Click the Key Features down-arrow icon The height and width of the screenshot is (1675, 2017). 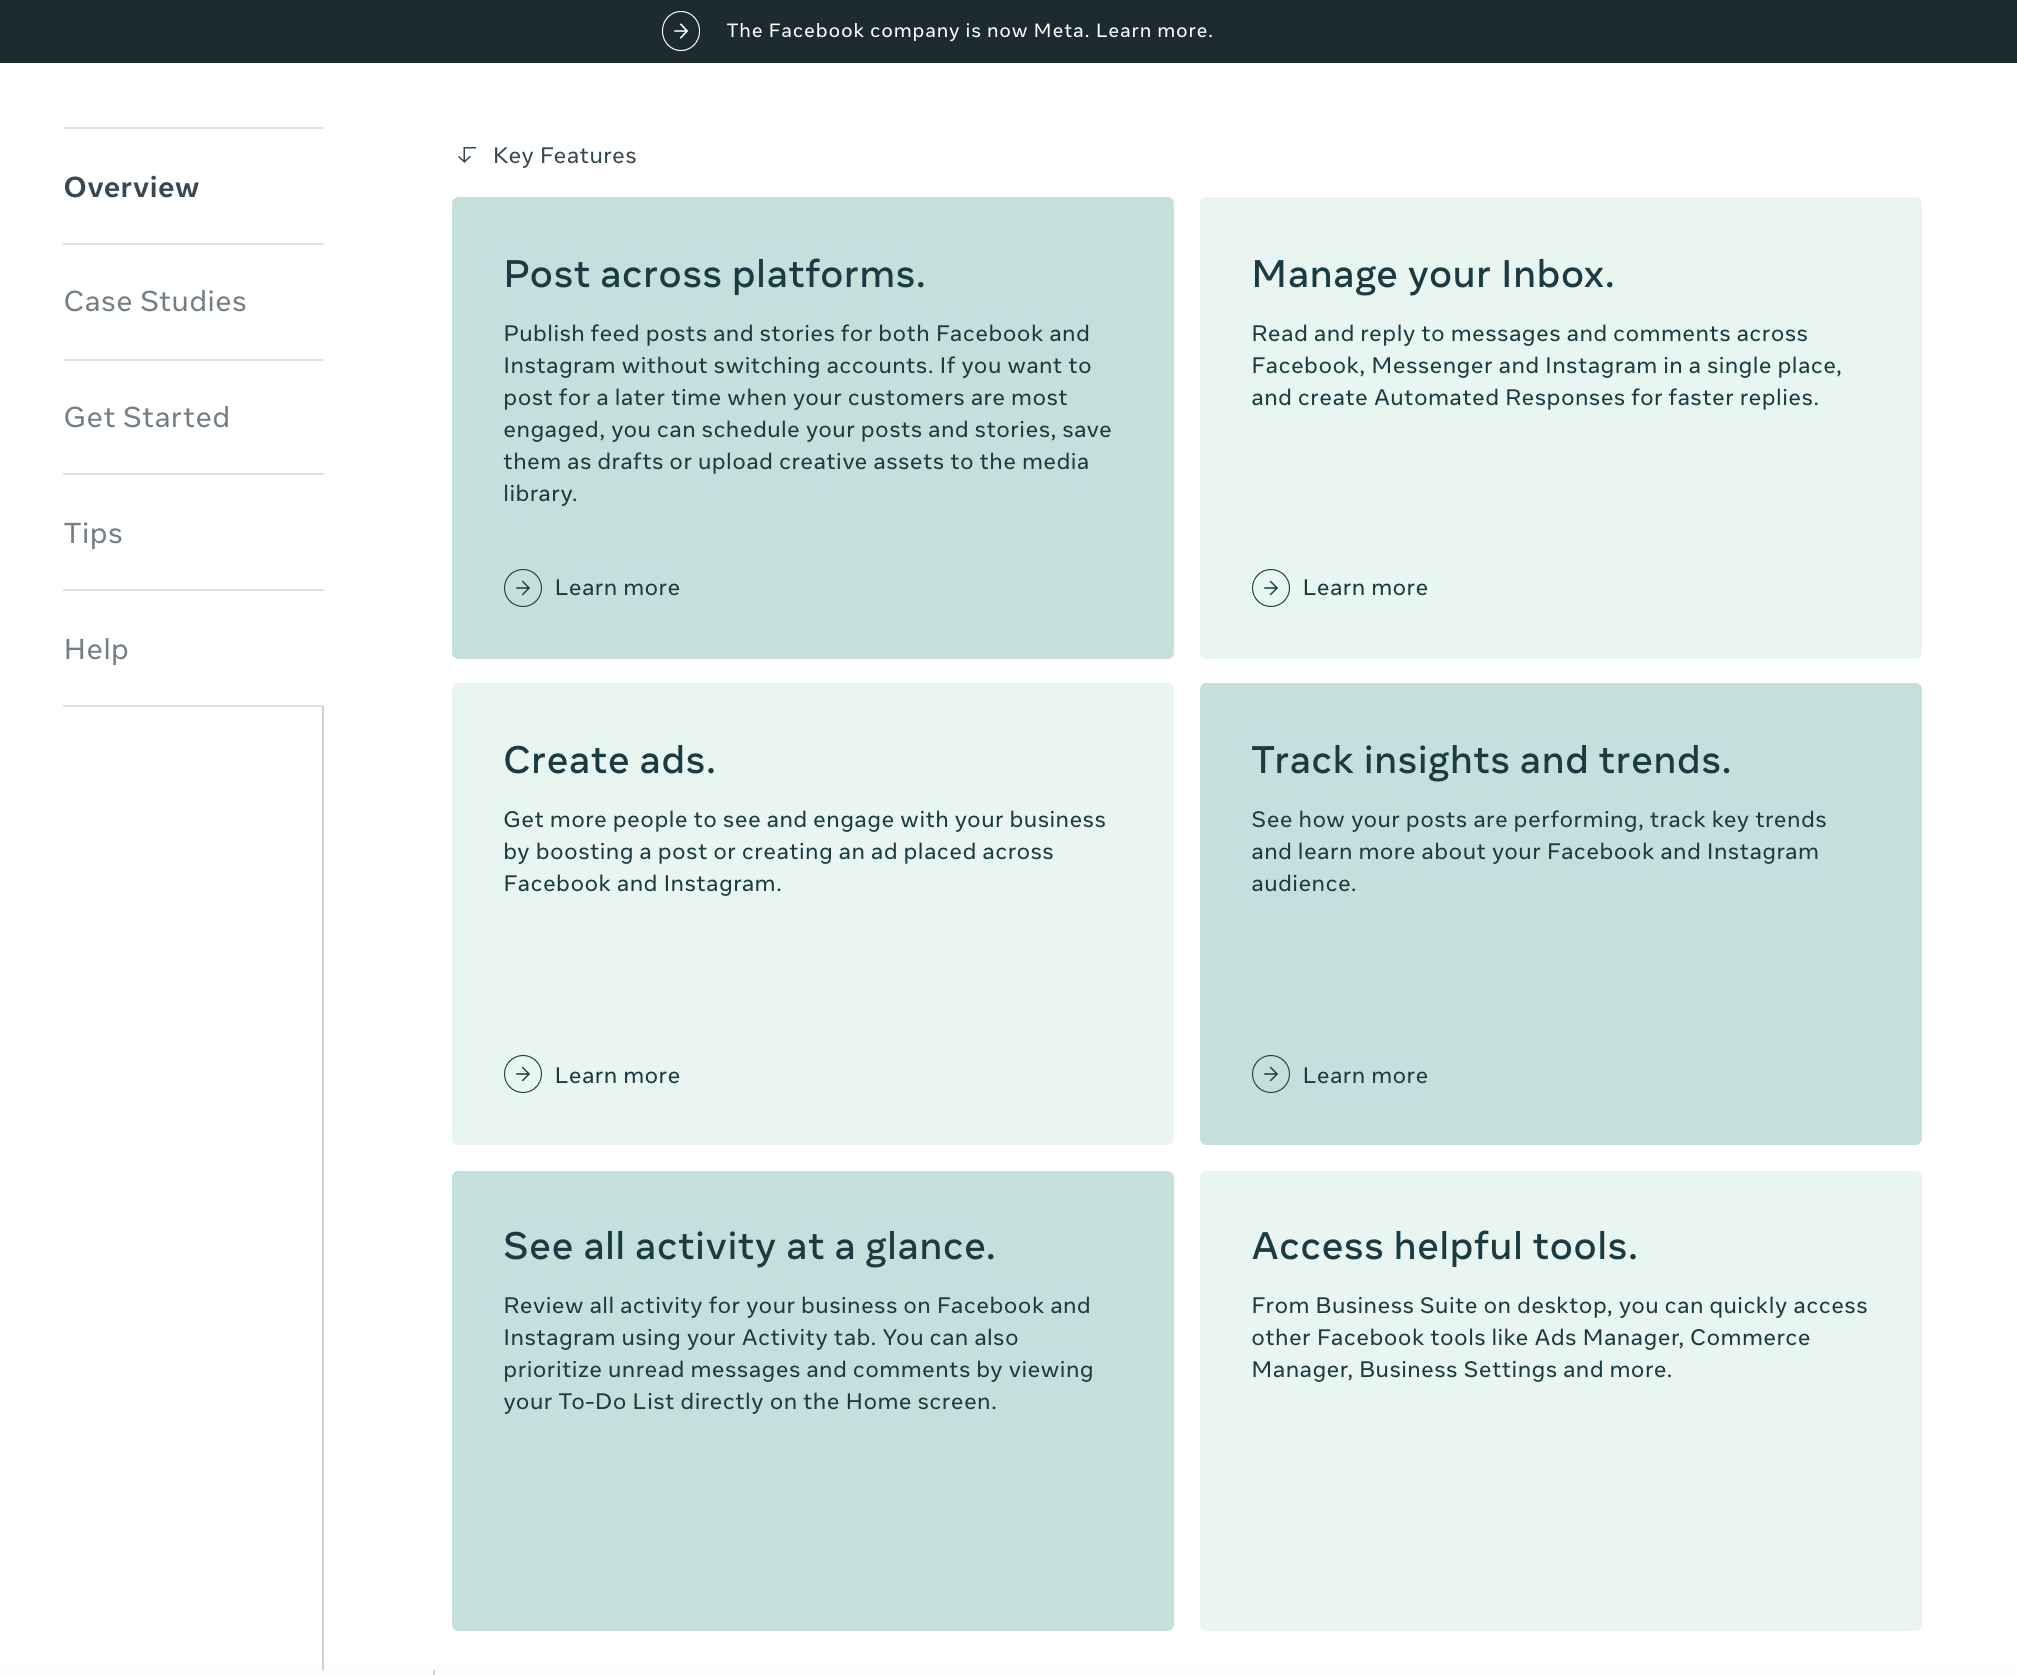[466, 155]
